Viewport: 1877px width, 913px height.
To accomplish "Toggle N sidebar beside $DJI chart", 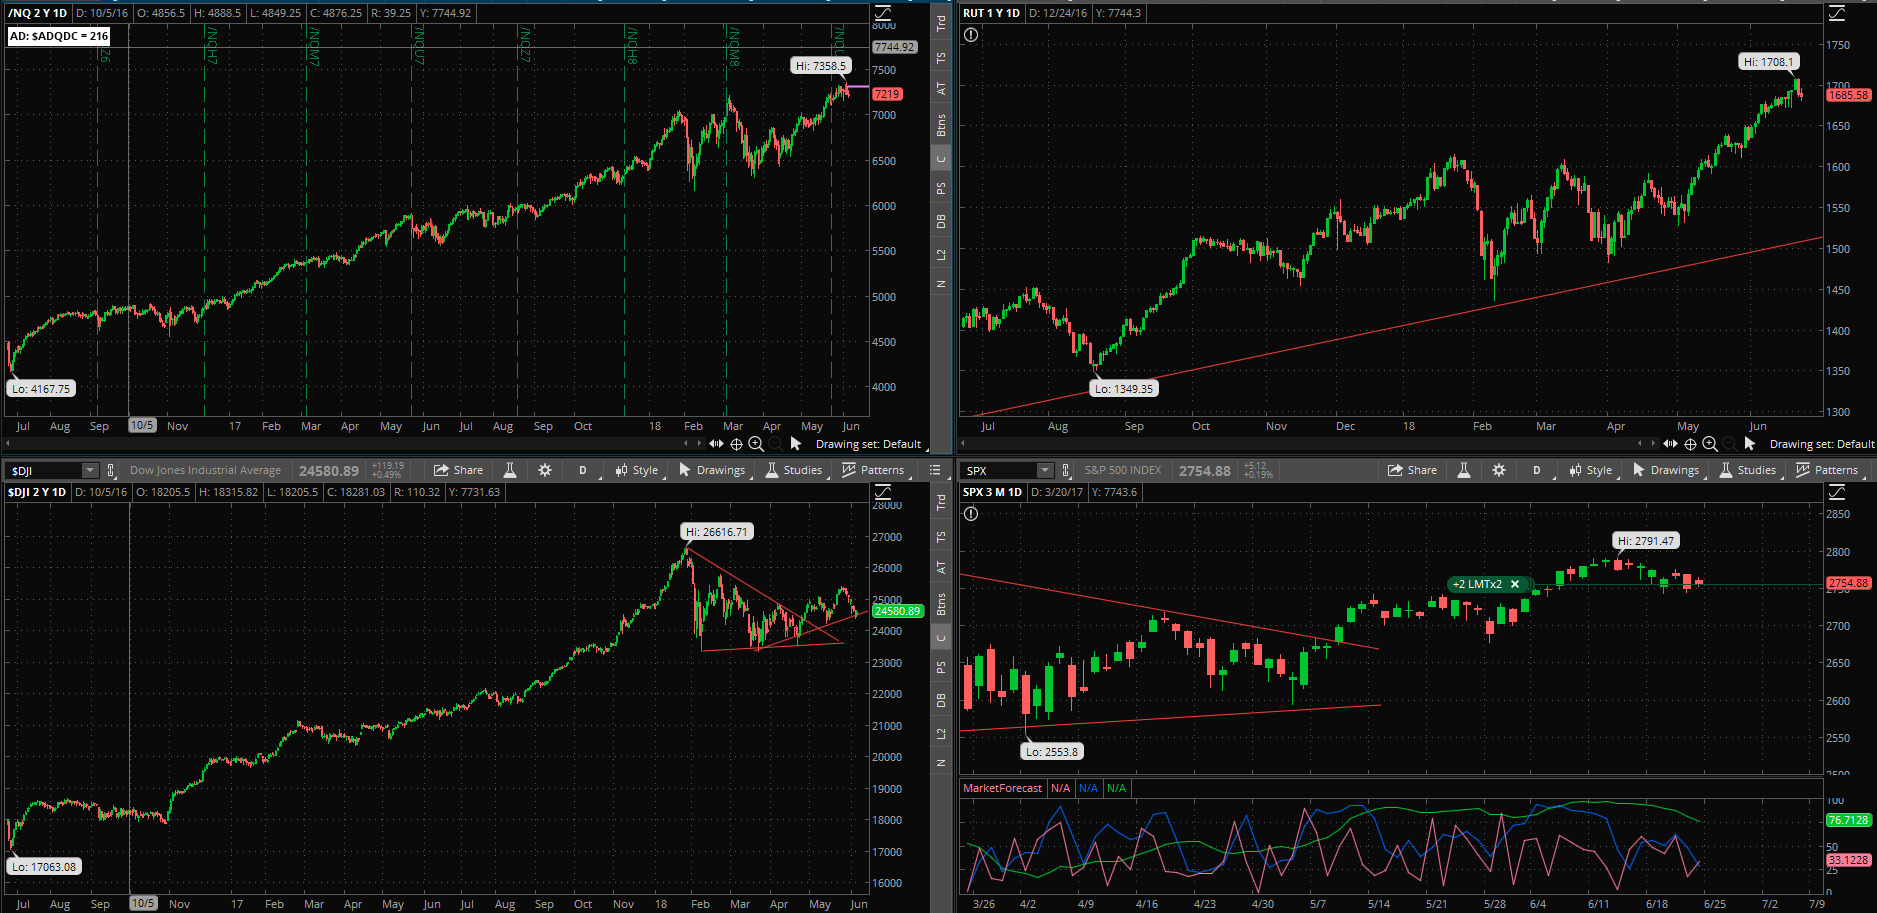I will point(941,763).
